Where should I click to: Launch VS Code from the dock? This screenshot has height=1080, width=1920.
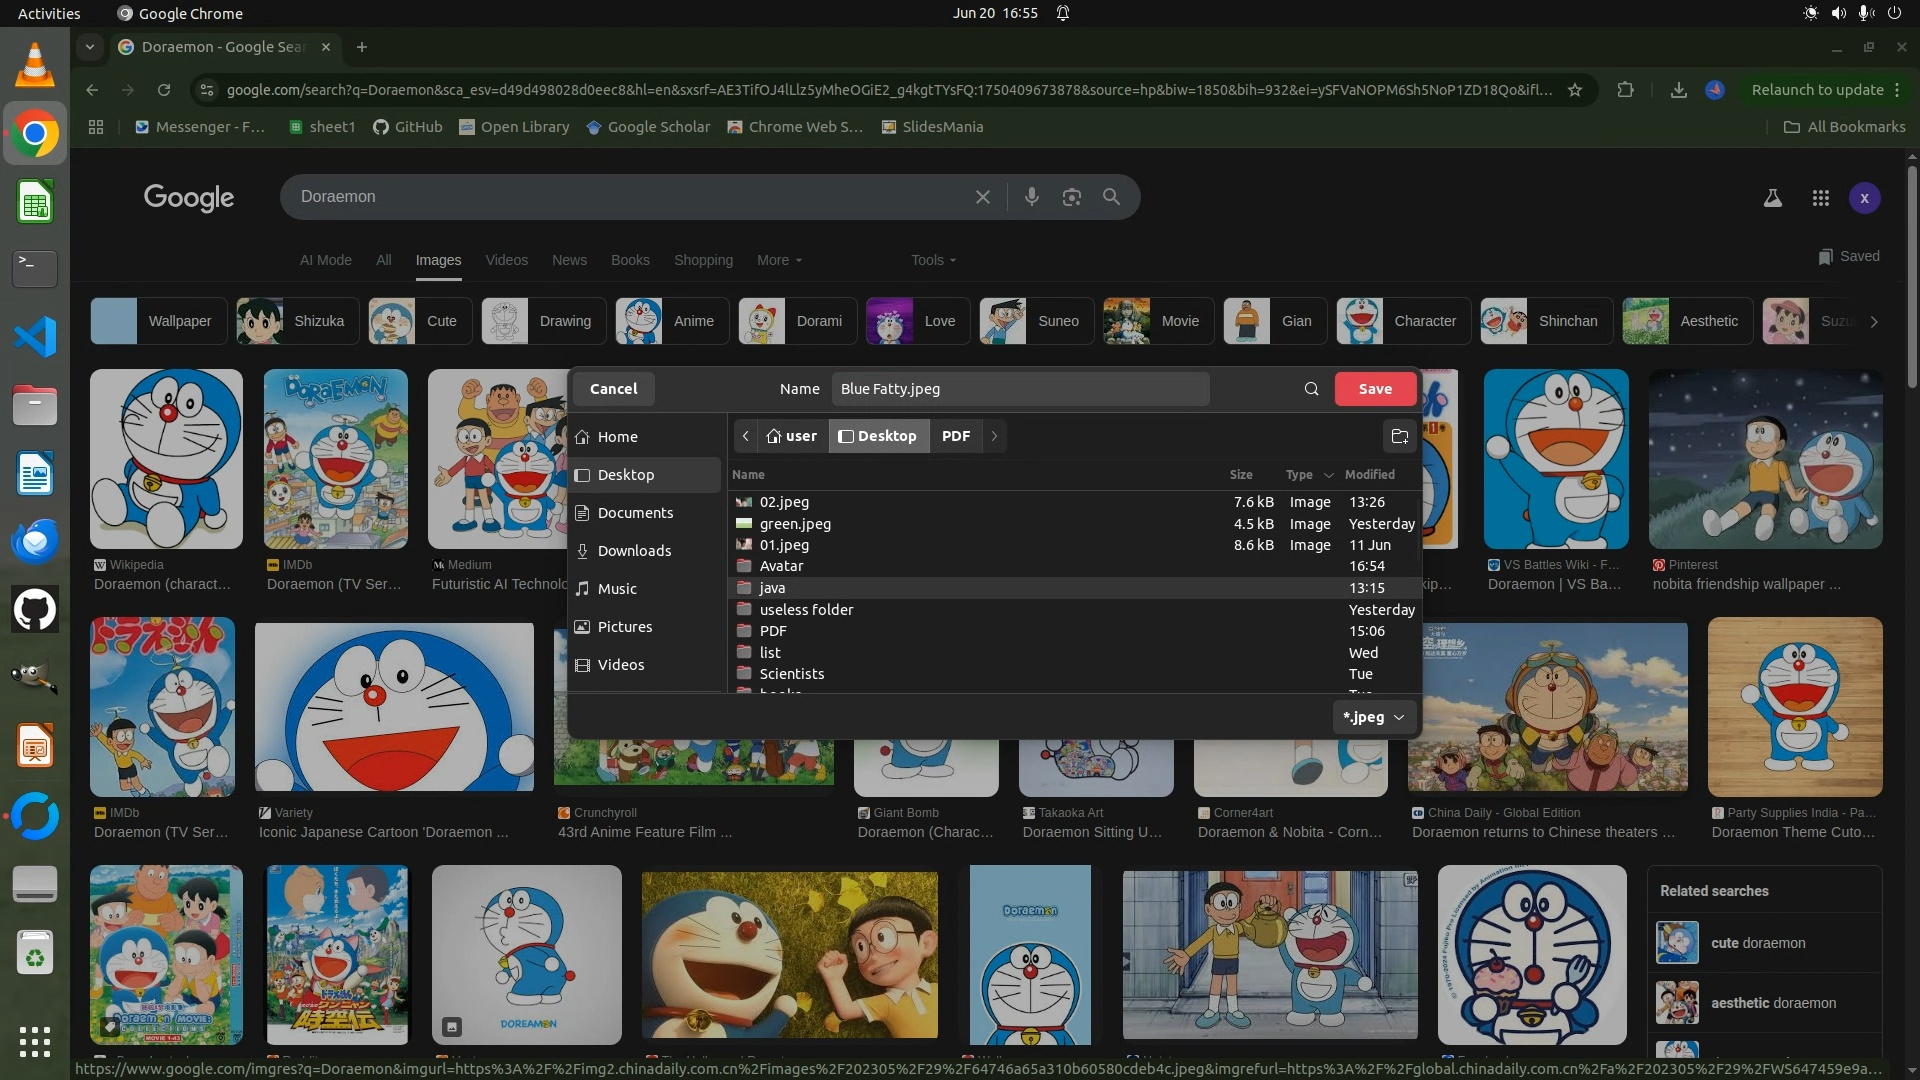tap(35, 337)
